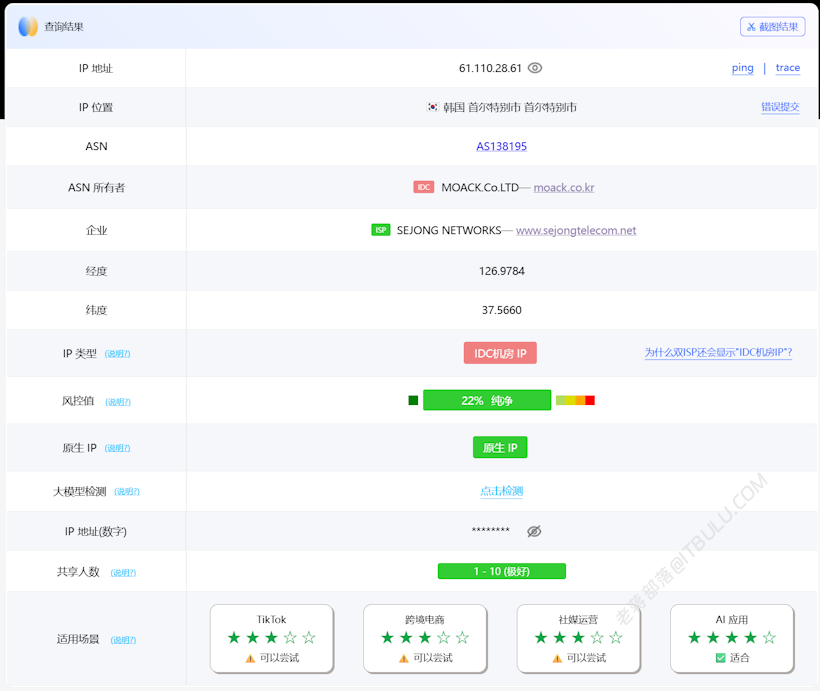Click the green checkmark in AI 应用 card

(x=720, y=658)
